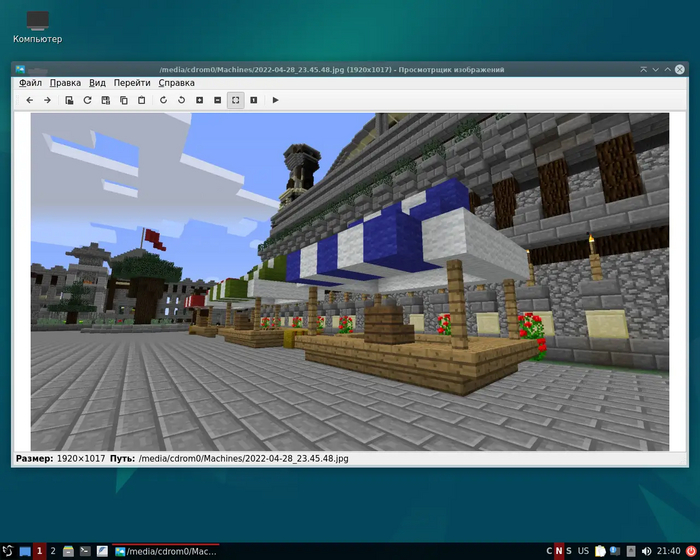700x560 pixels.
Task: Zoom out using the minus icon
Action: [217, 100]
